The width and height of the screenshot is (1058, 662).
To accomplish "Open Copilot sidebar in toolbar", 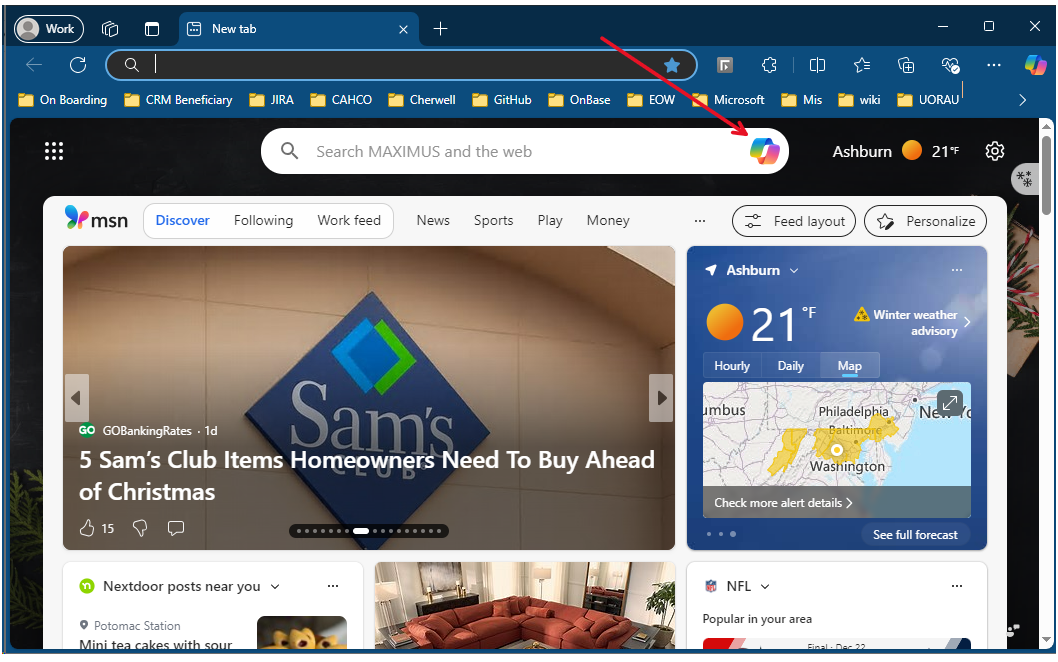I will 1035,65.
